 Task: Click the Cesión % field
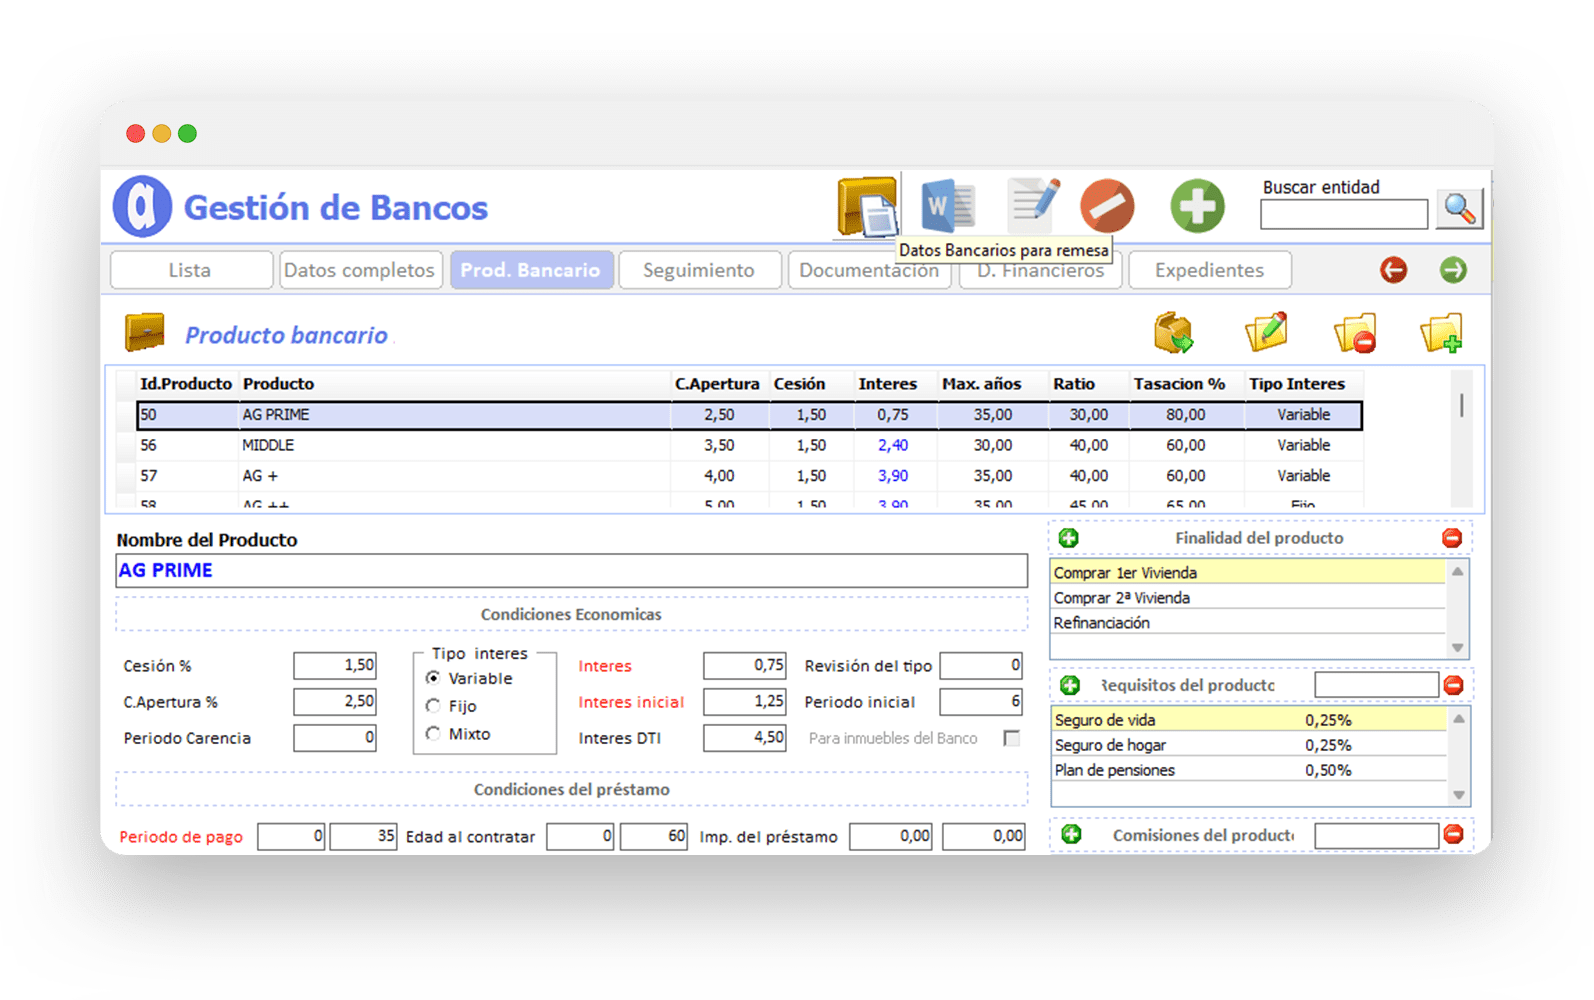335,665
